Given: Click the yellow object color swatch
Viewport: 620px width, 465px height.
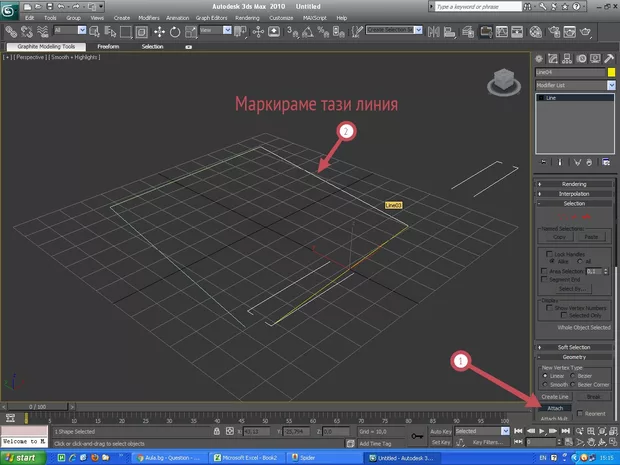Looking at the screenshot, I should [x=611, y=73].
